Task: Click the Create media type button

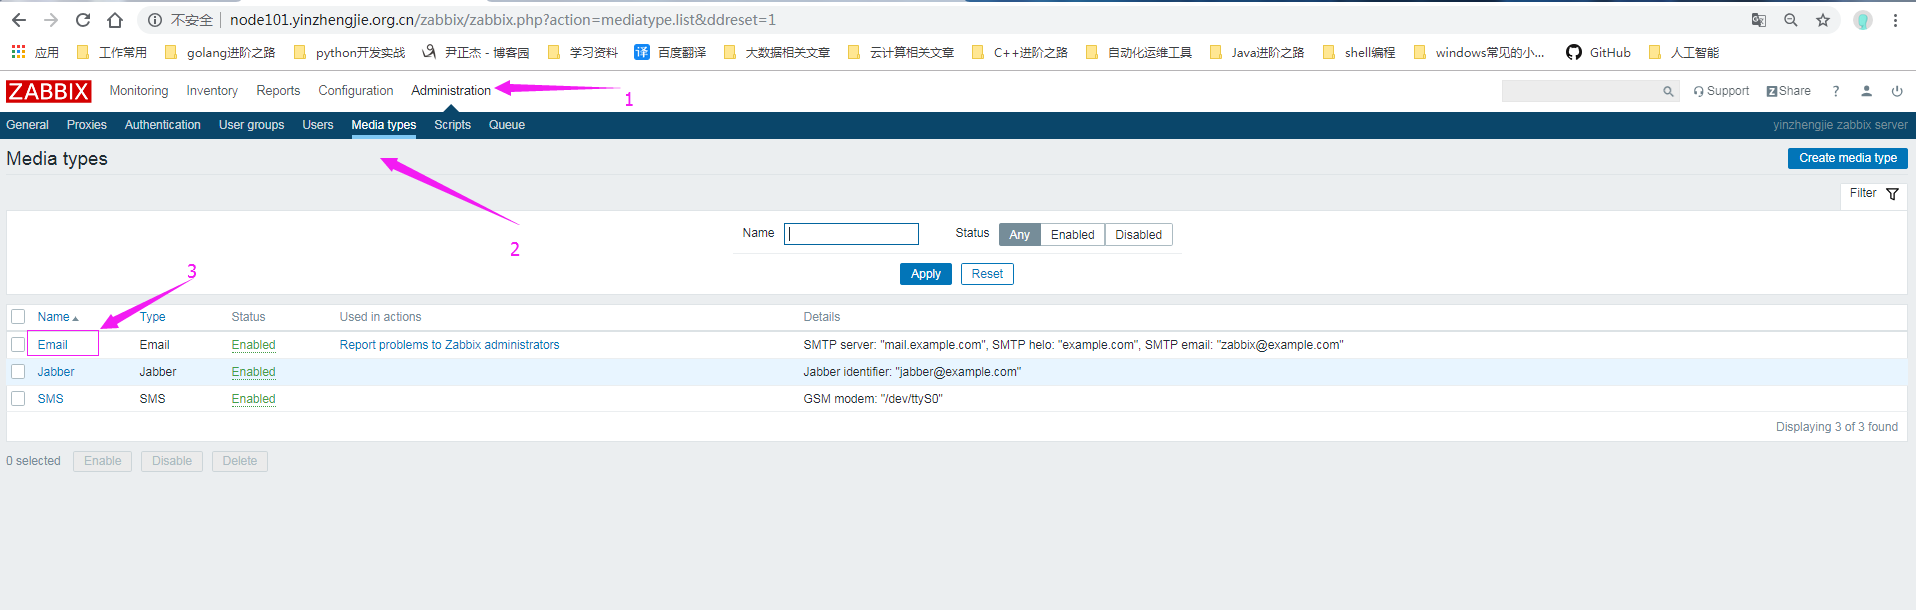Action: (x=1847, y=158)
